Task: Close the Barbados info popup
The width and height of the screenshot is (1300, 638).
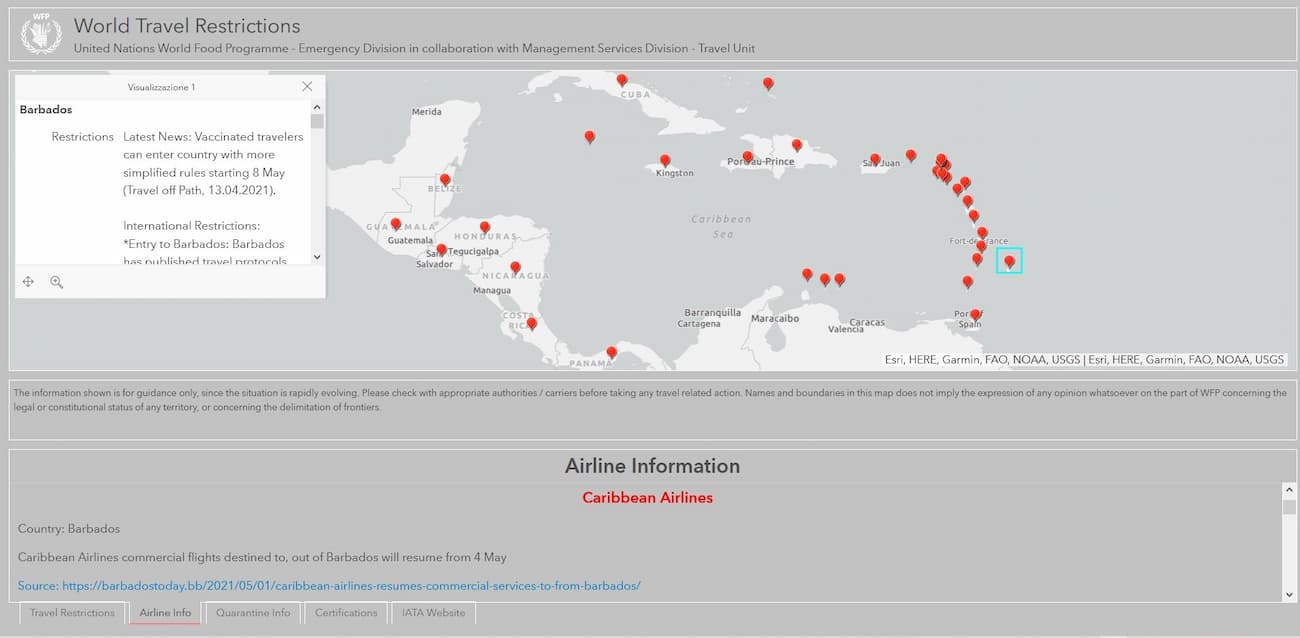Action: point(307,87)
